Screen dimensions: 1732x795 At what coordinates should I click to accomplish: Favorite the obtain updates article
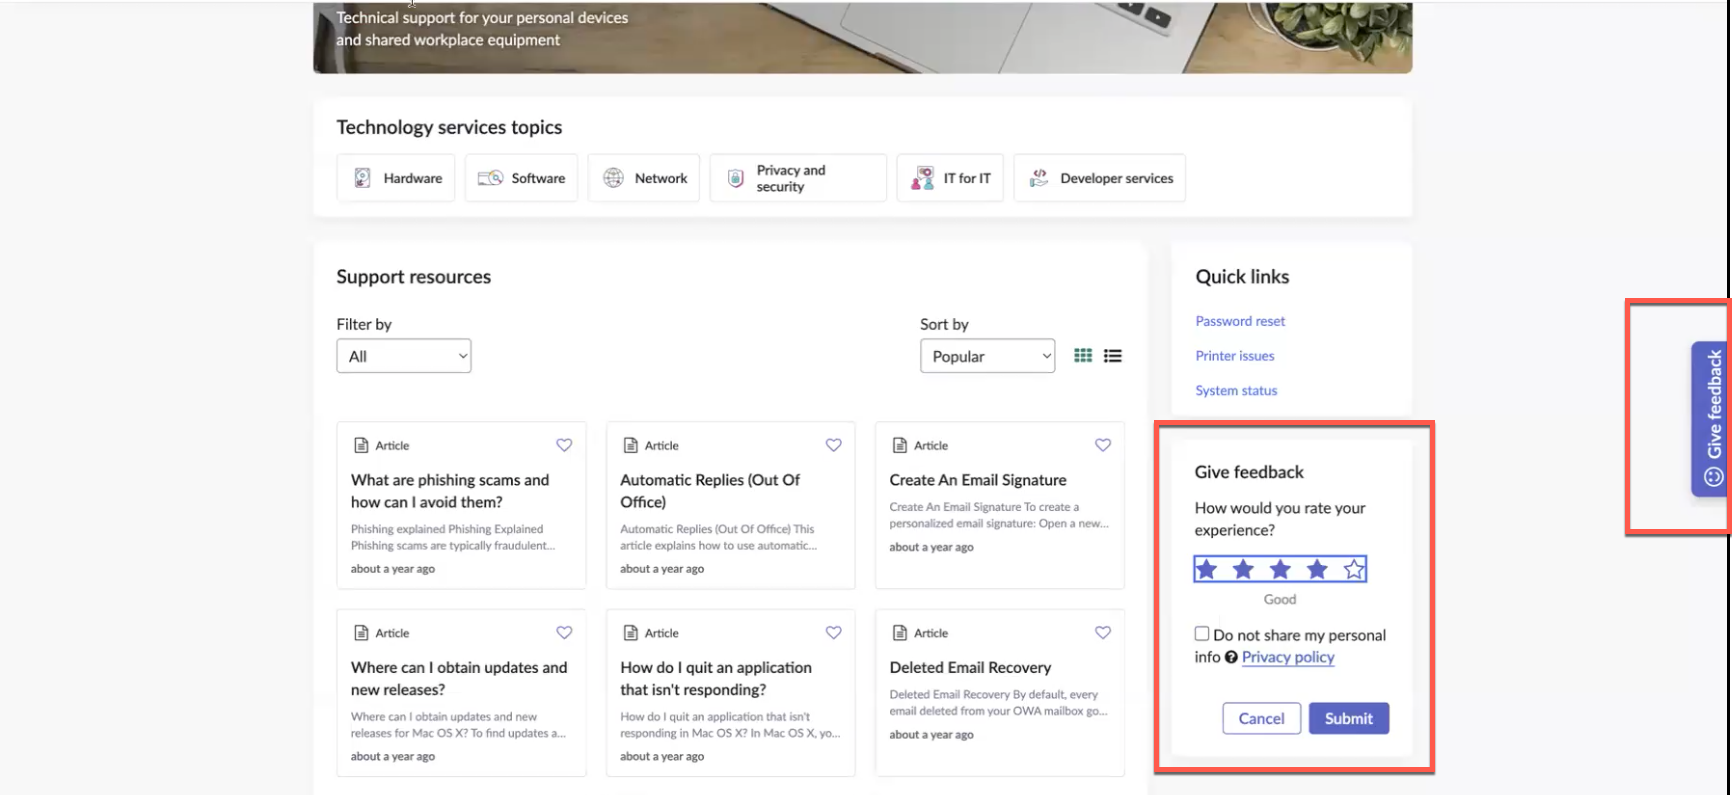point(564,633)
